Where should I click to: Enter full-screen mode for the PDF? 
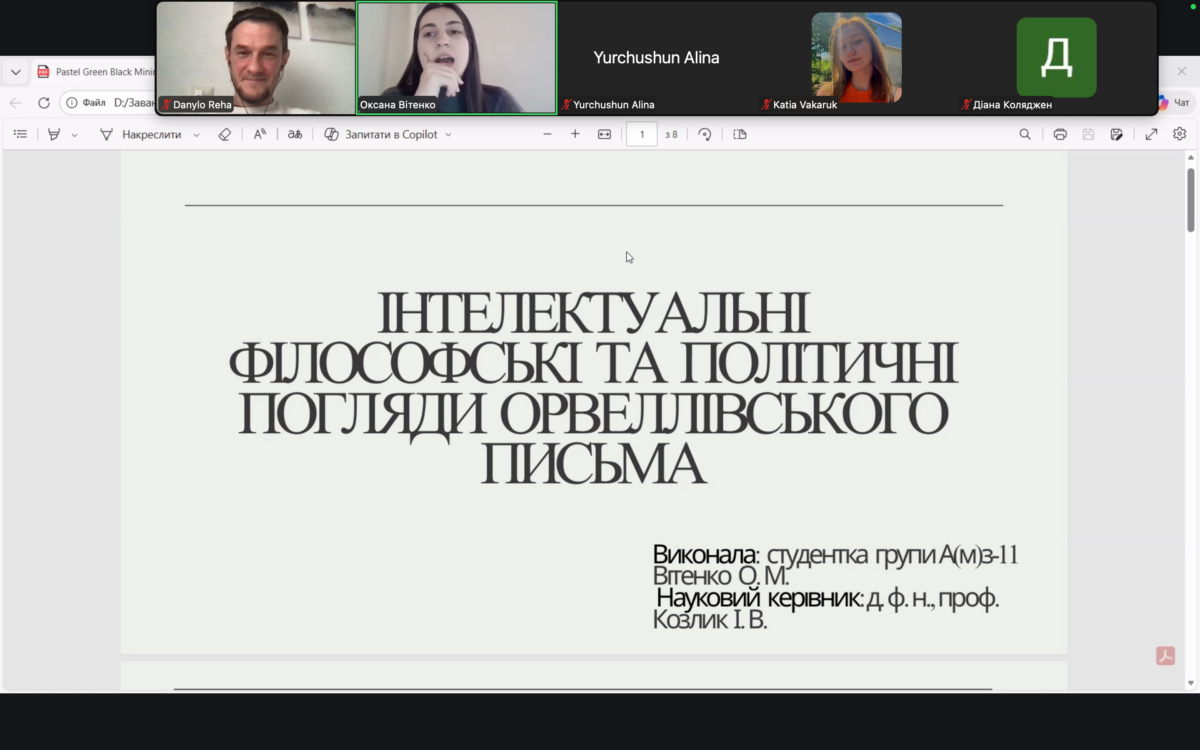pyautogui.click(x=1151, y=134)
